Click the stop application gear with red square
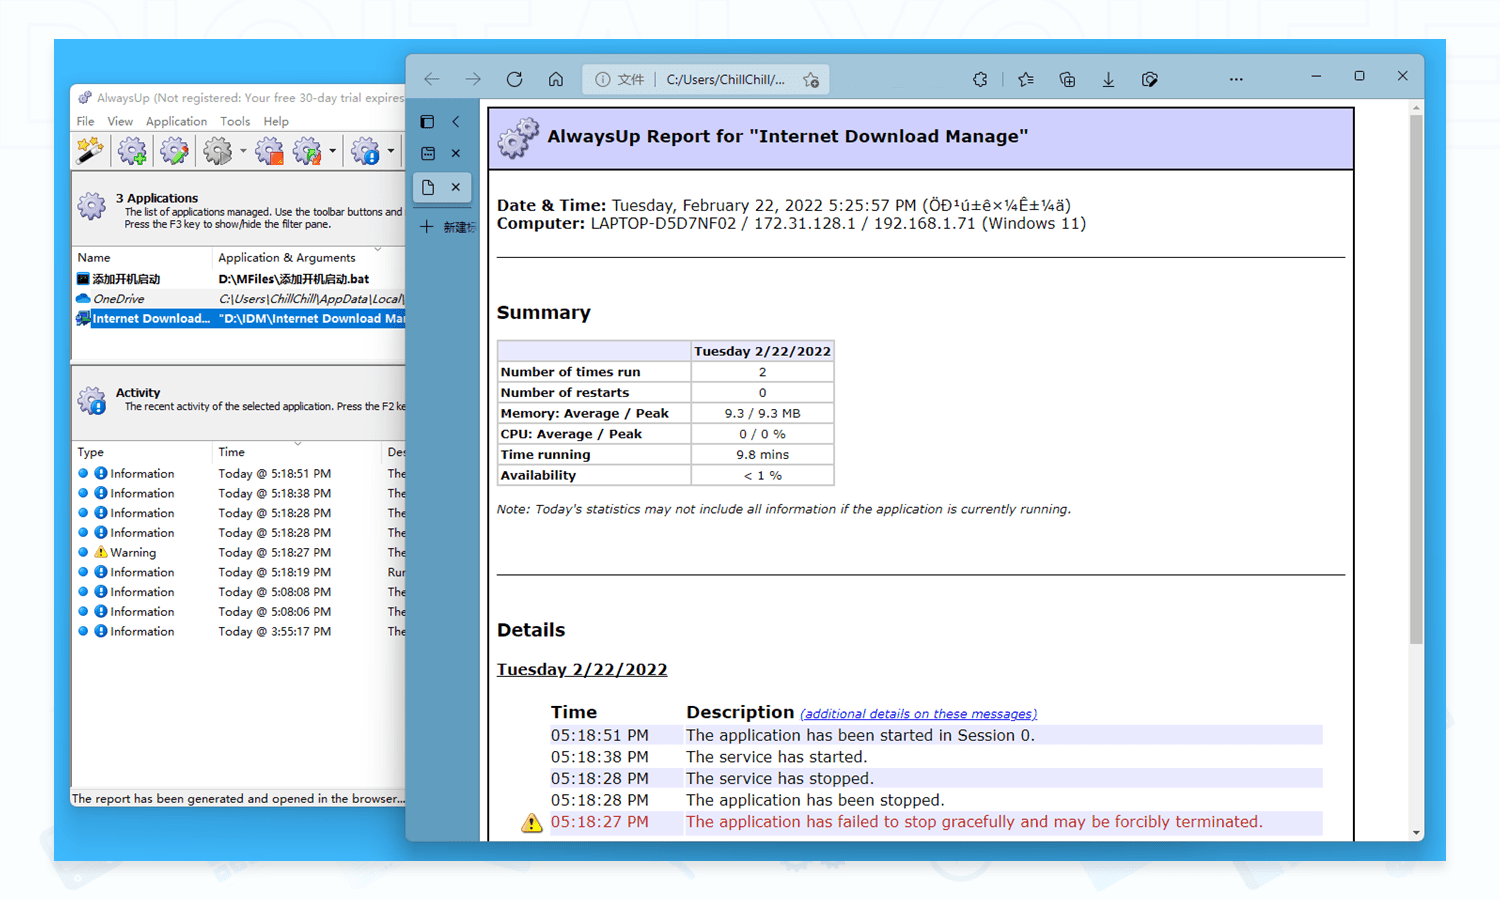Screen dimensions: 1500x900 tap(269, 151)
